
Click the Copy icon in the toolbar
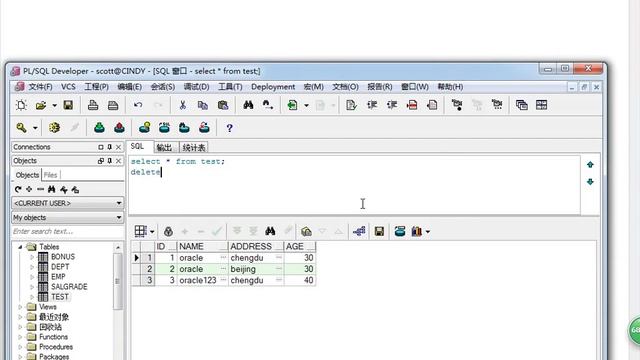202,105
